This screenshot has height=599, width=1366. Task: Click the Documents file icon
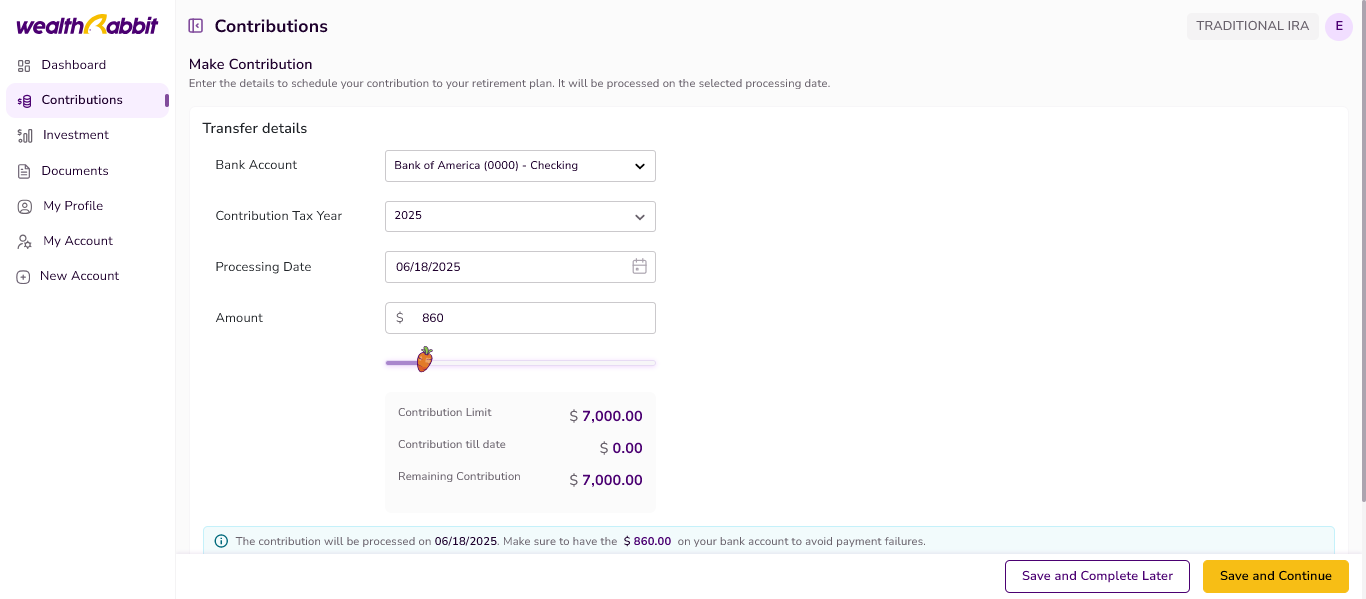coord(24,171)
